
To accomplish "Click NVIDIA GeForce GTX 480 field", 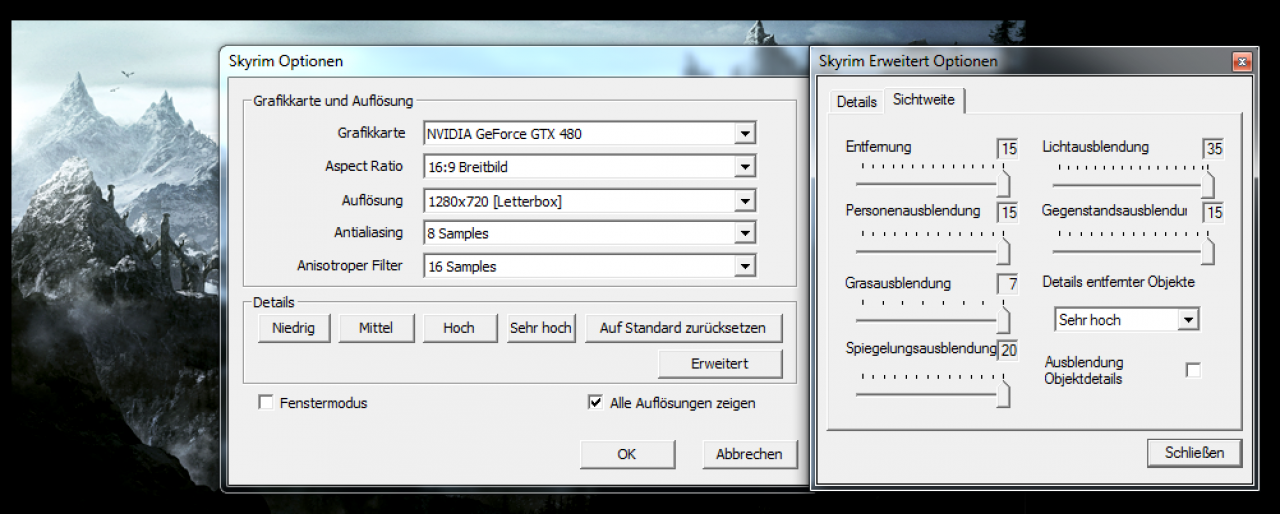I will pyautogui.click(x=589, y=133).
